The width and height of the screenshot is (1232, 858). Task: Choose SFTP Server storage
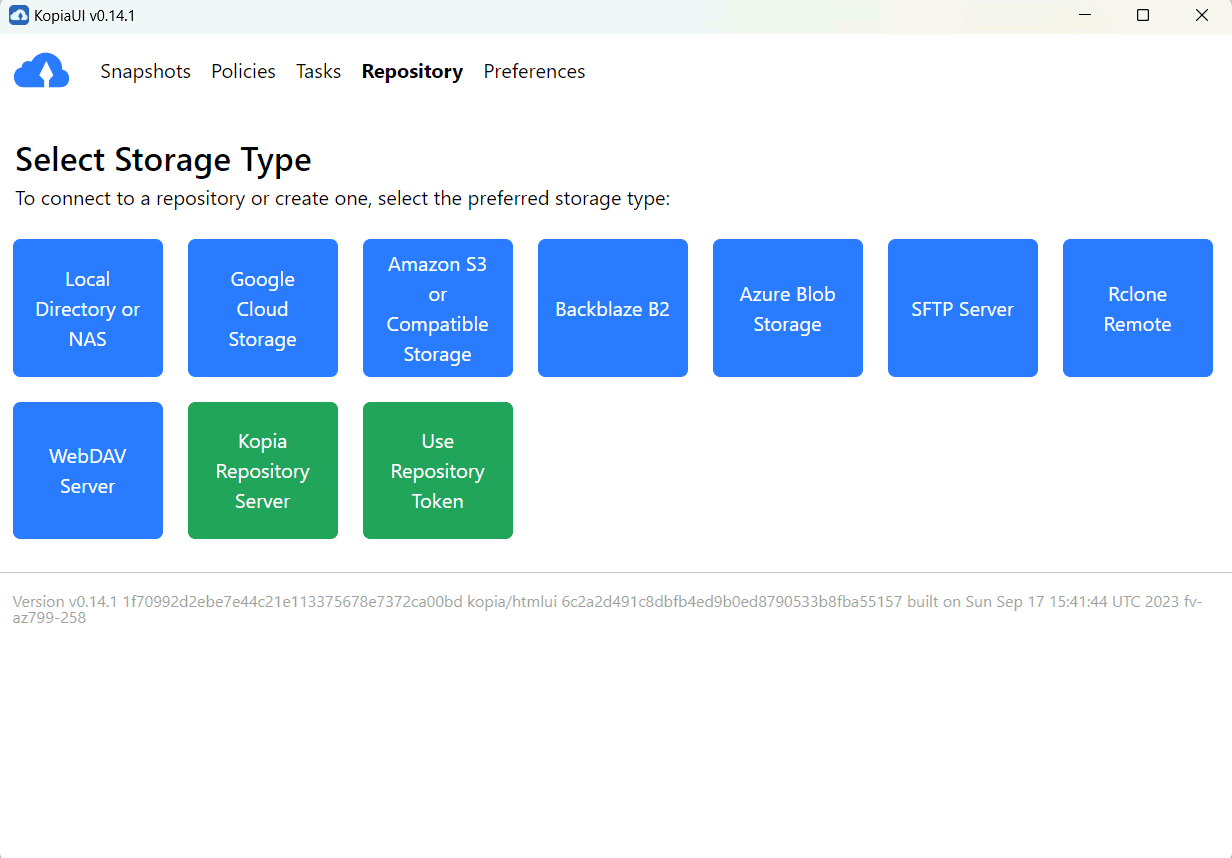pyautogui.click(x=963, y=308)
